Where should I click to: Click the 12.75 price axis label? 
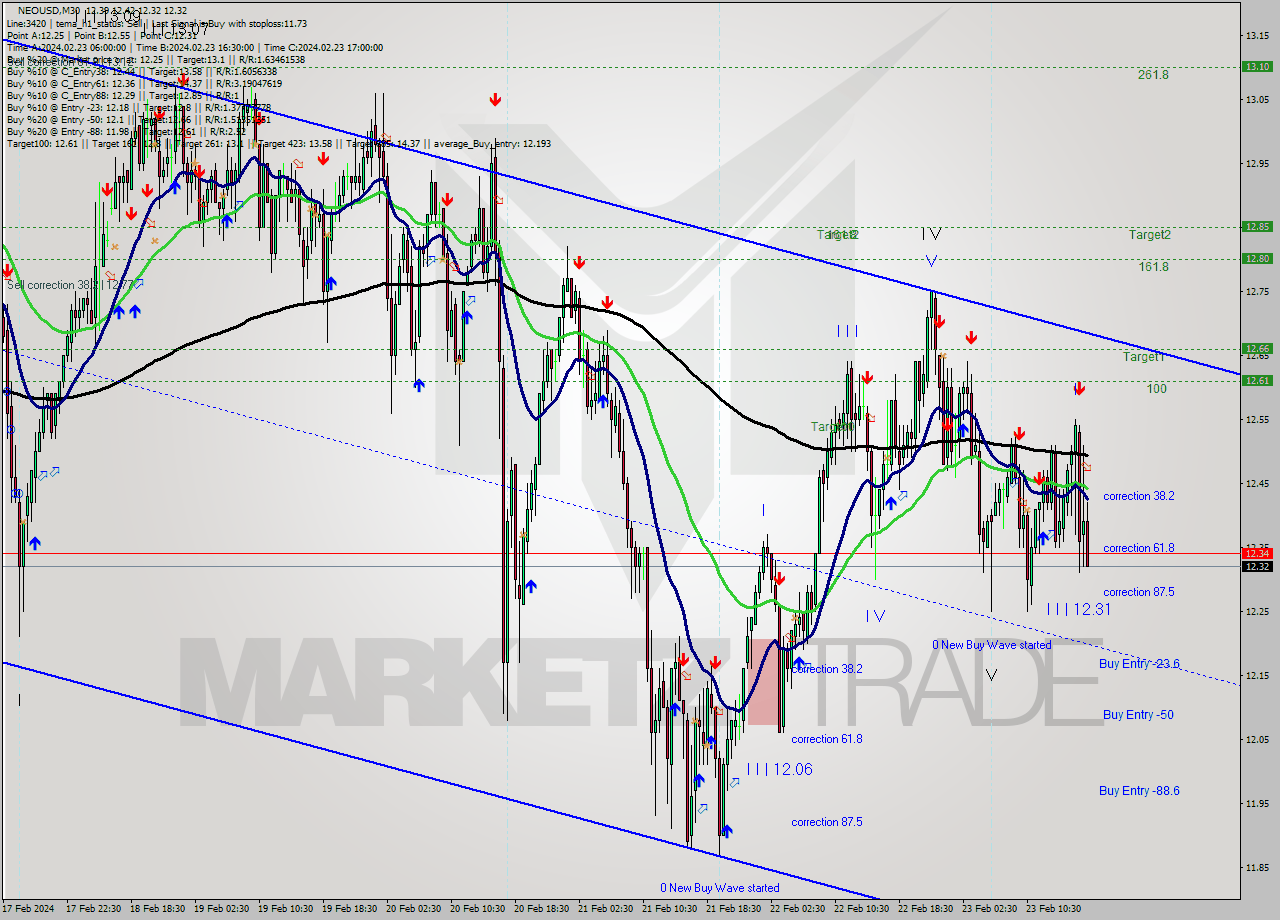pyautogui.click(x=1256, y=292)
